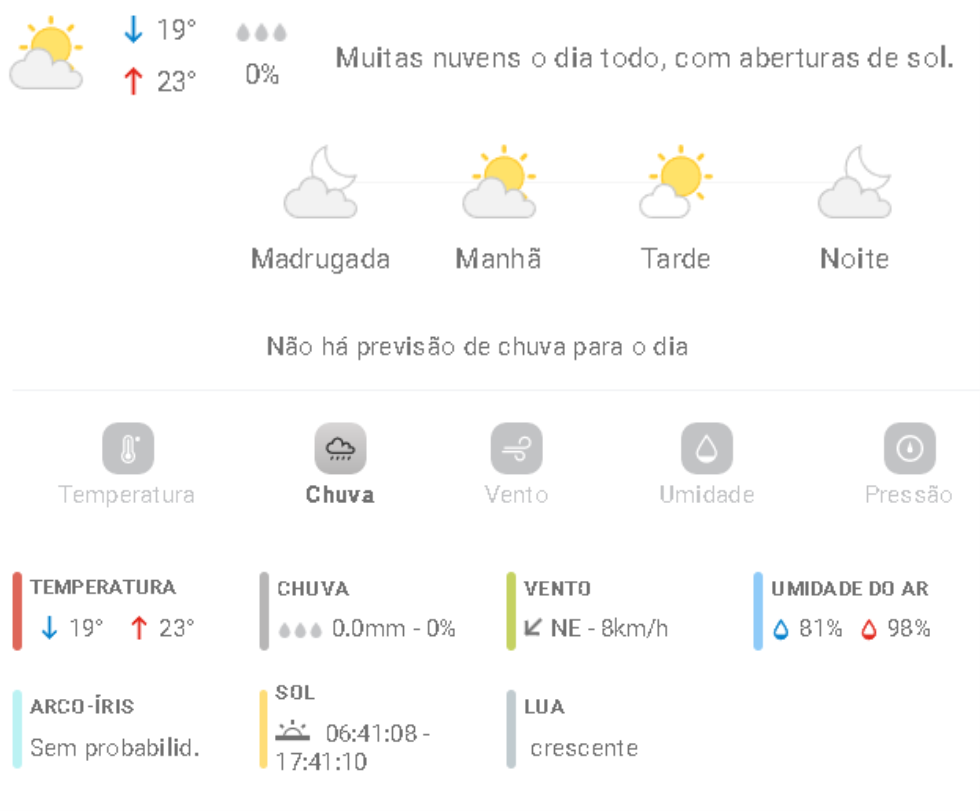Click the daily summary partly cloudy icon
The height and width of the screenshot is (811, 980).
click(46, 53)
